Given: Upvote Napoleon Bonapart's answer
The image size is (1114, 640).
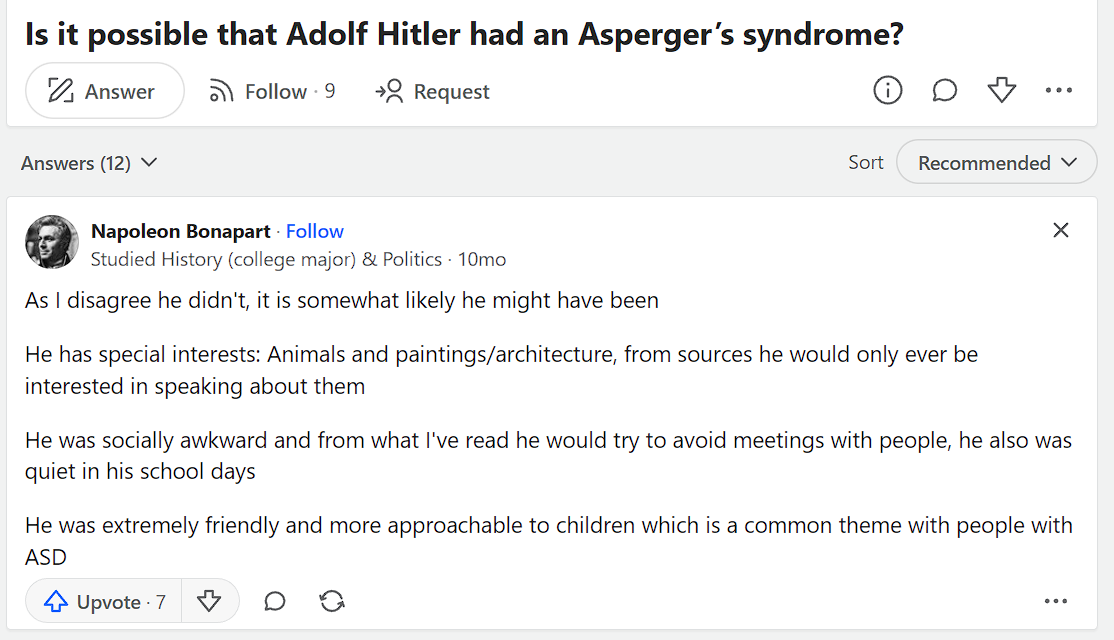Looking at the screenshot, I should pyautogui.click(x=104, y=602).
